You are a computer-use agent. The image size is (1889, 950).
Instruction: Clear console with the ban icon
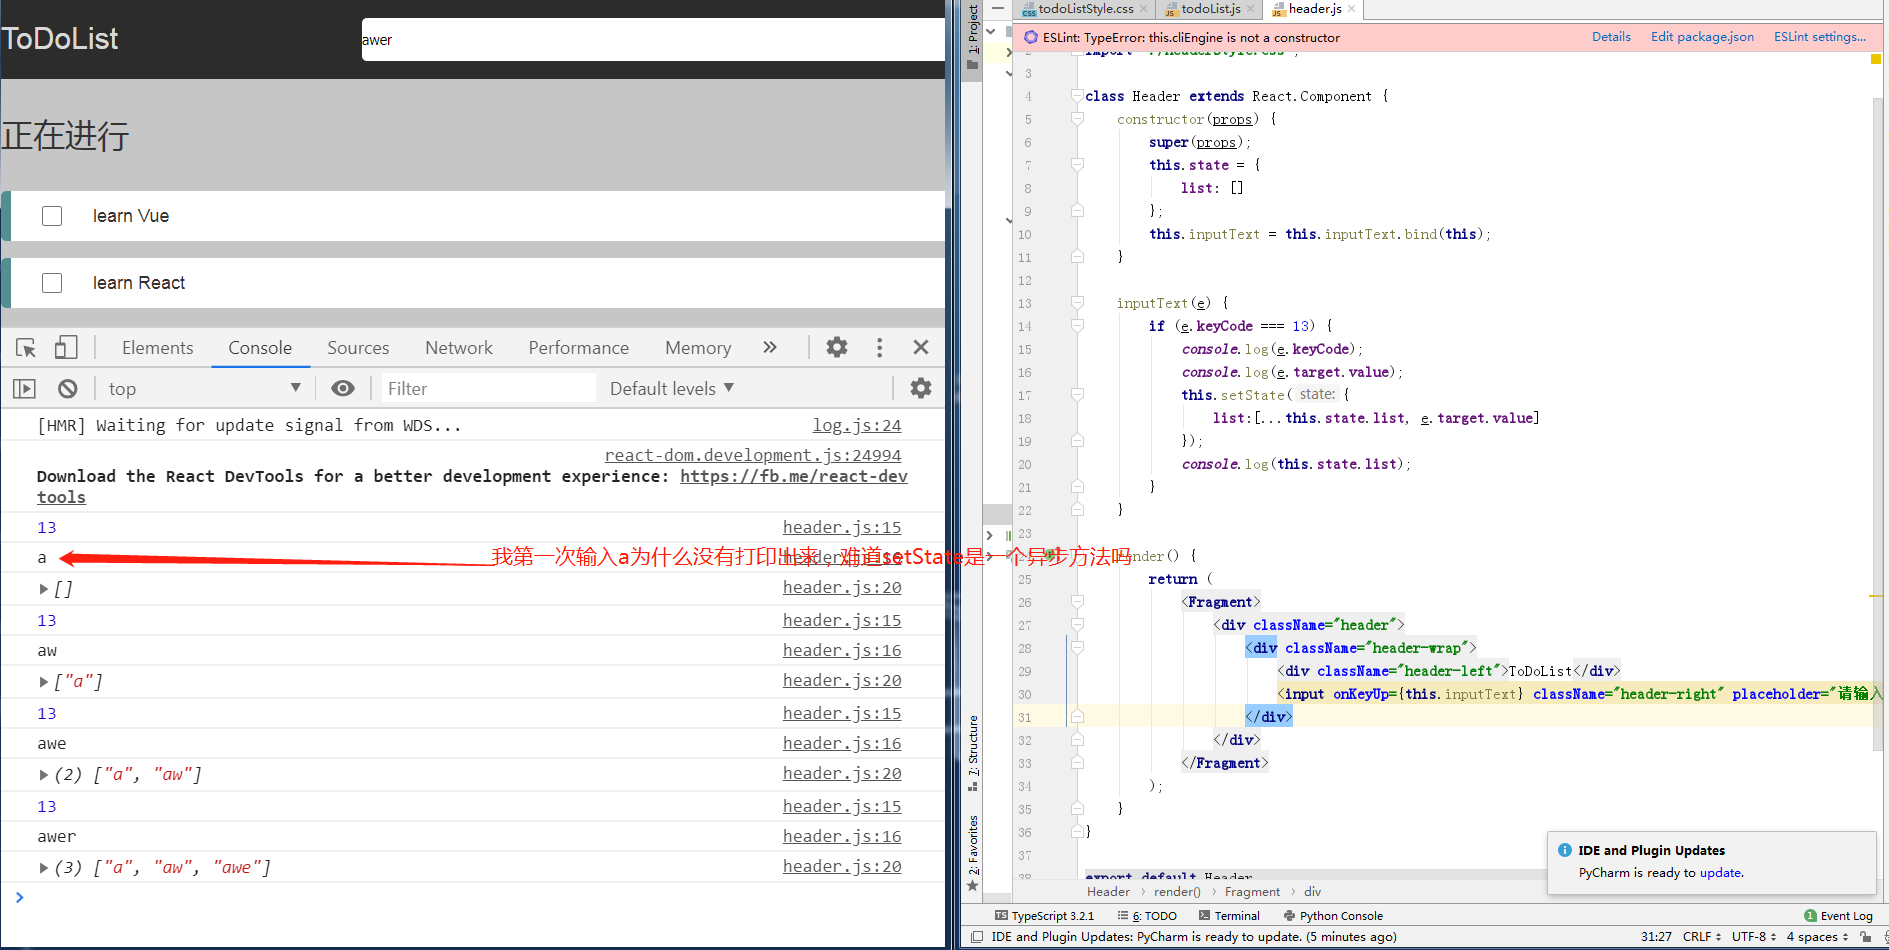[x=68, y=389]
